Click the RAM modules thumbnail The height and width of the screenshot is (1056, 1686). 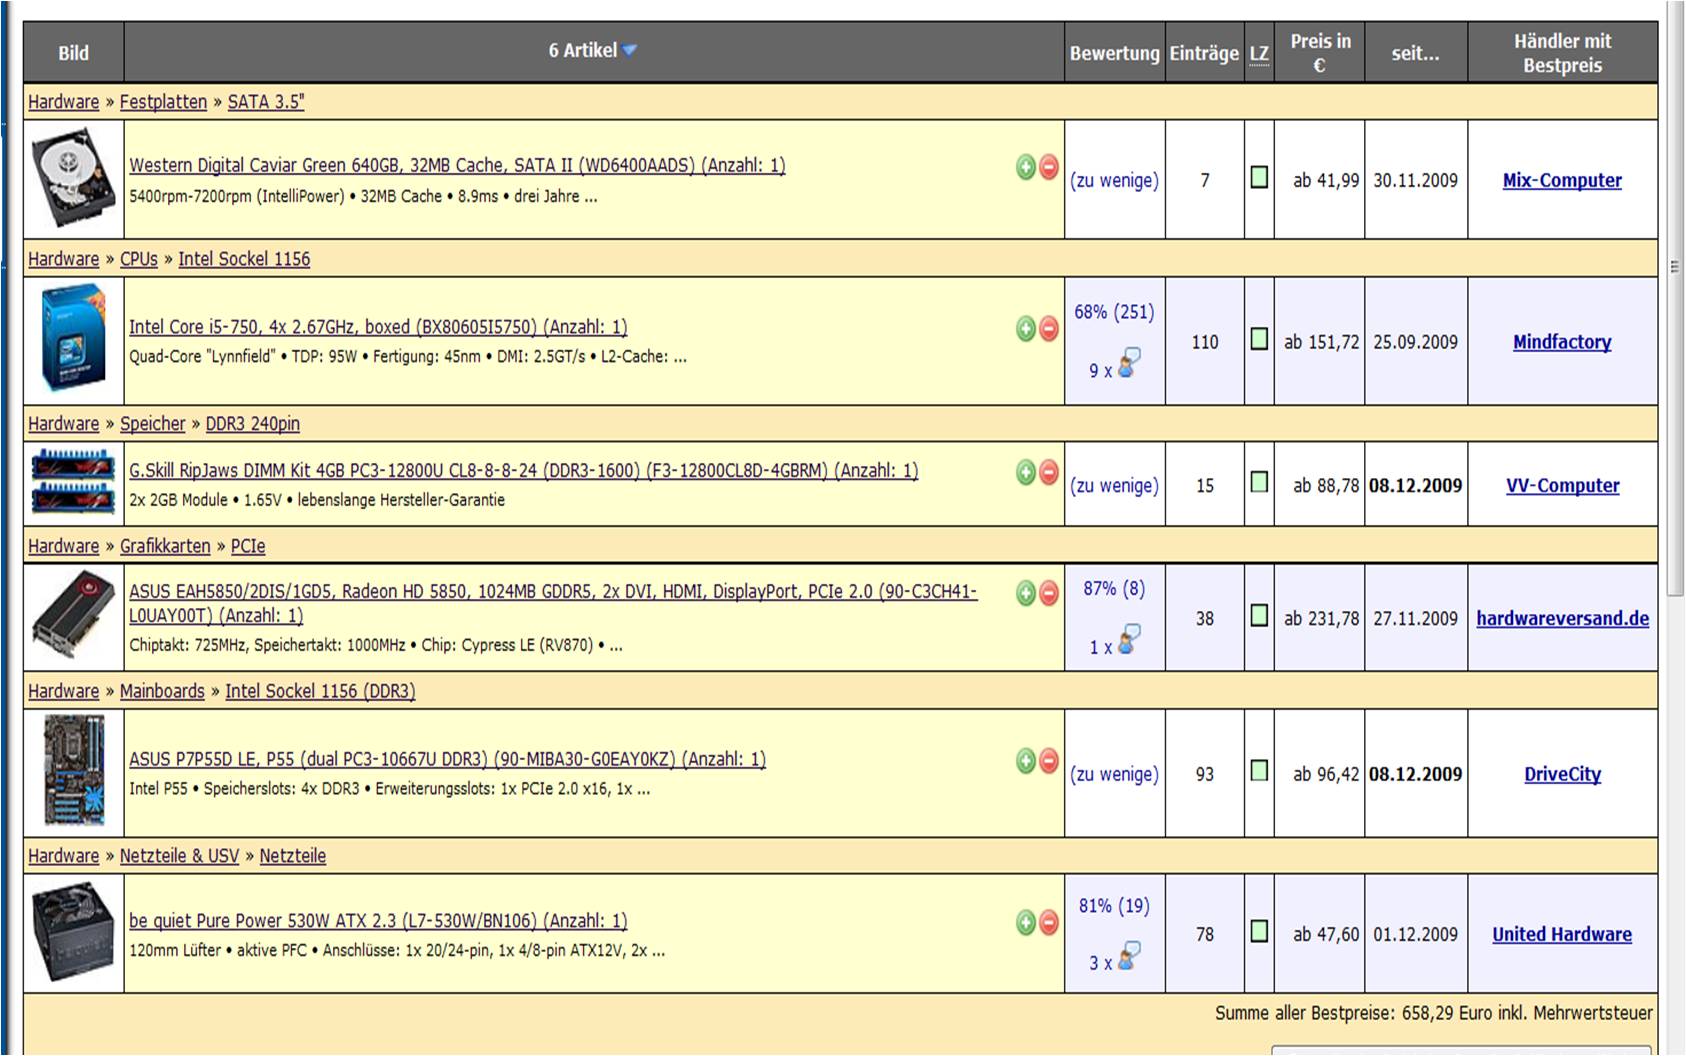tap(73, 482)
